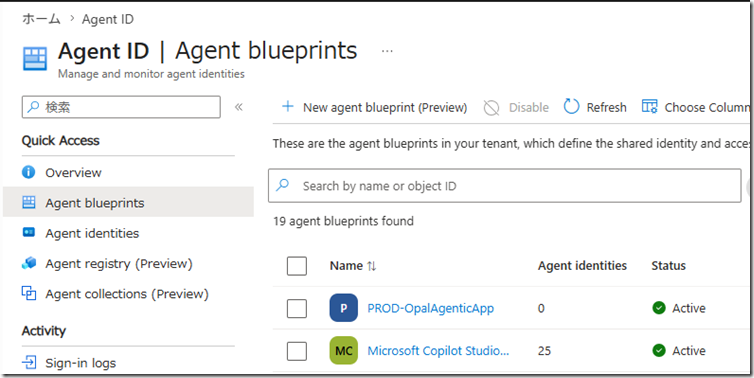Click Choose Columns button
The width and height of the screenshot is (754, 378).
[696, 107]
